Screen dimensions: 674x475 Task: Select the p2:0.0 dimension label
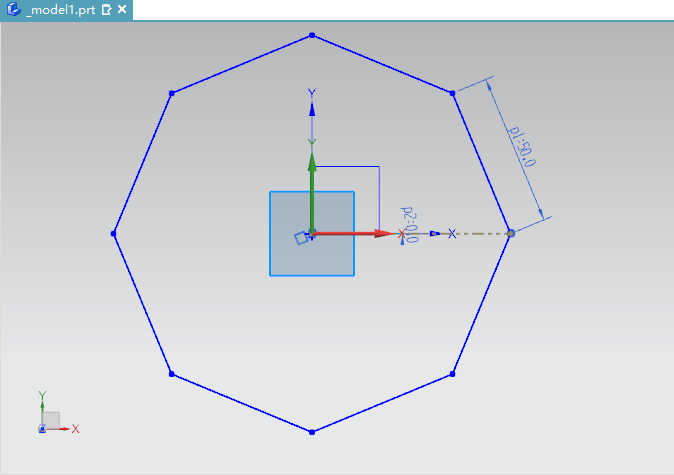click(409, 225)
